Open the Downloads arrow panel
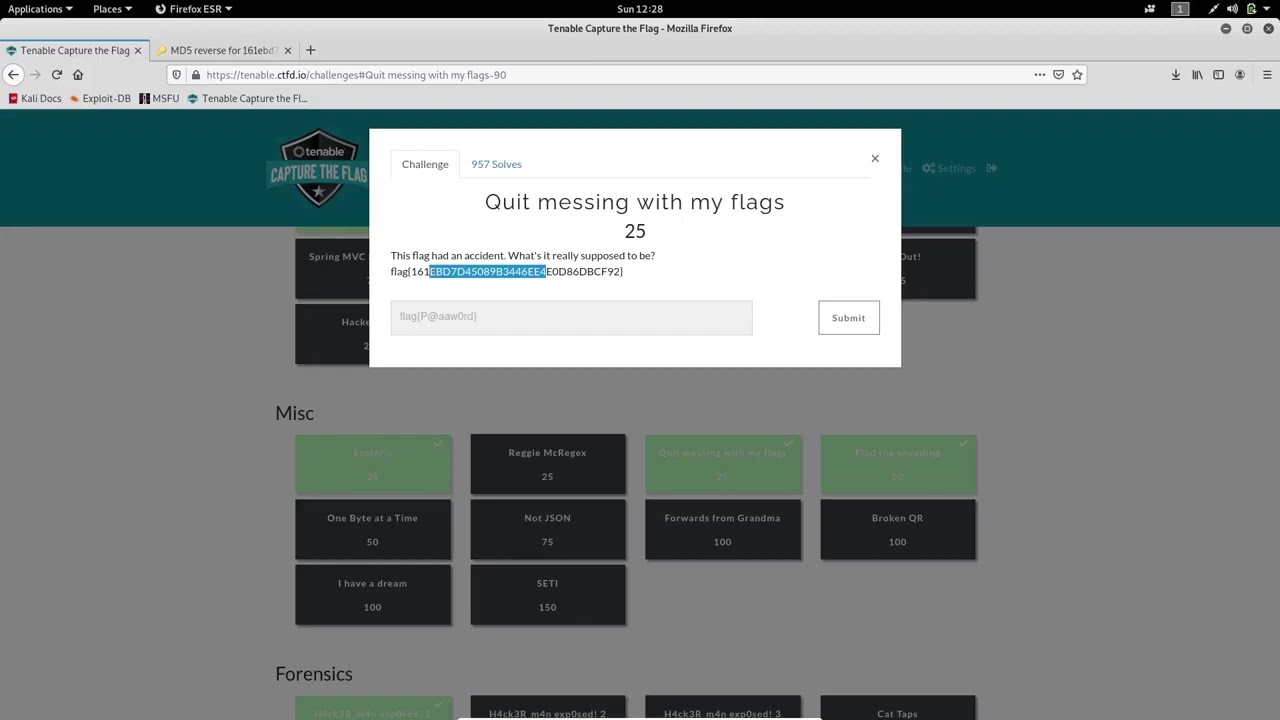 point(1176,75)
